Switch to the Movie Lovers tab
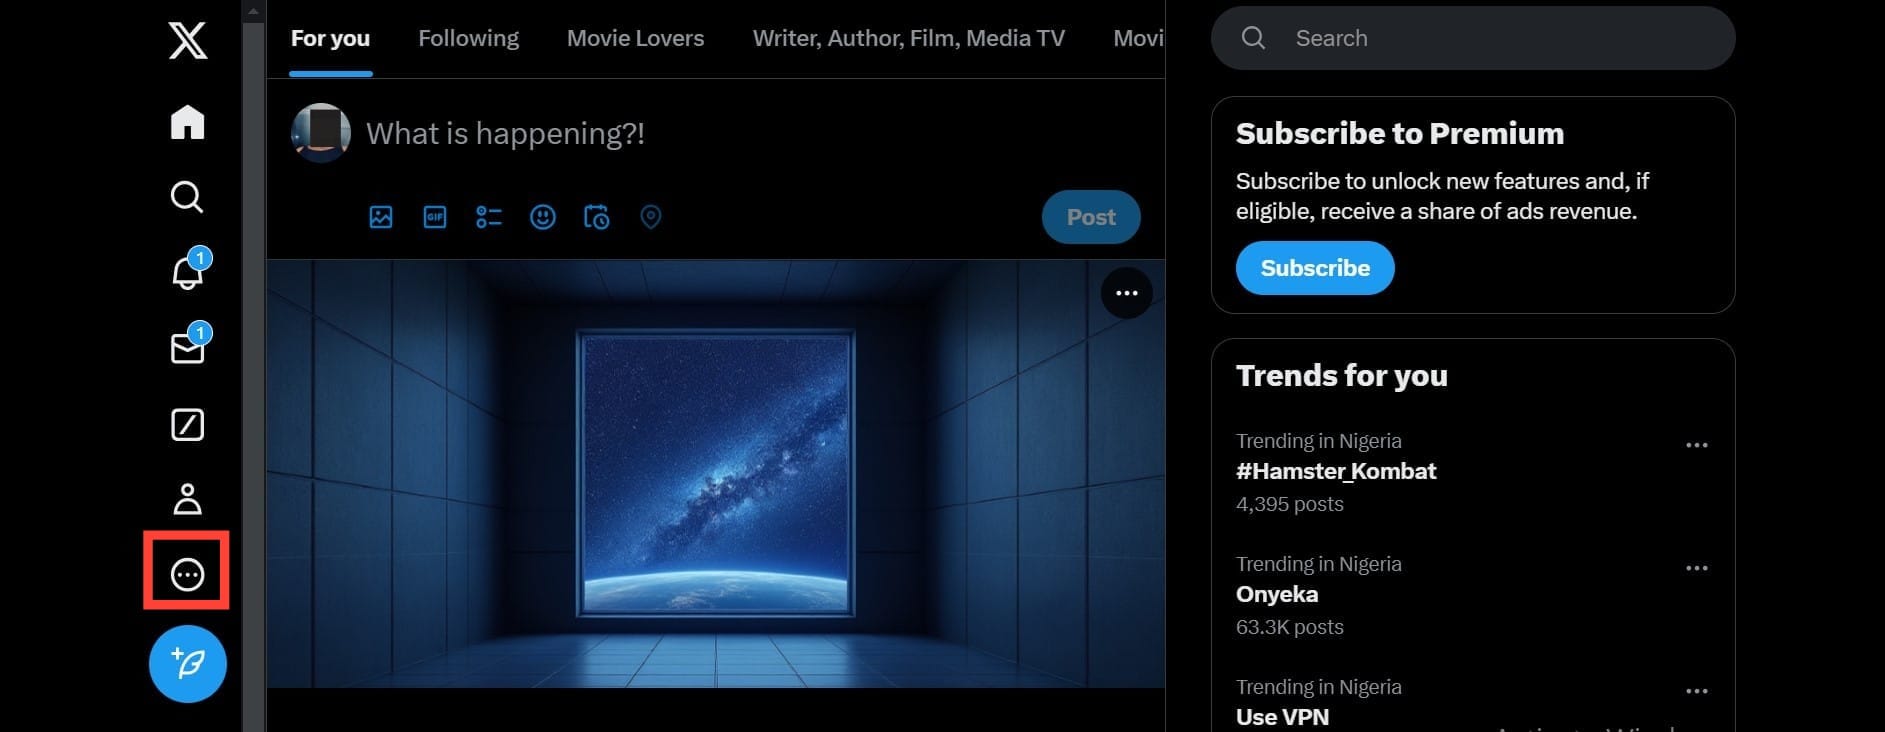 point(635,38)
